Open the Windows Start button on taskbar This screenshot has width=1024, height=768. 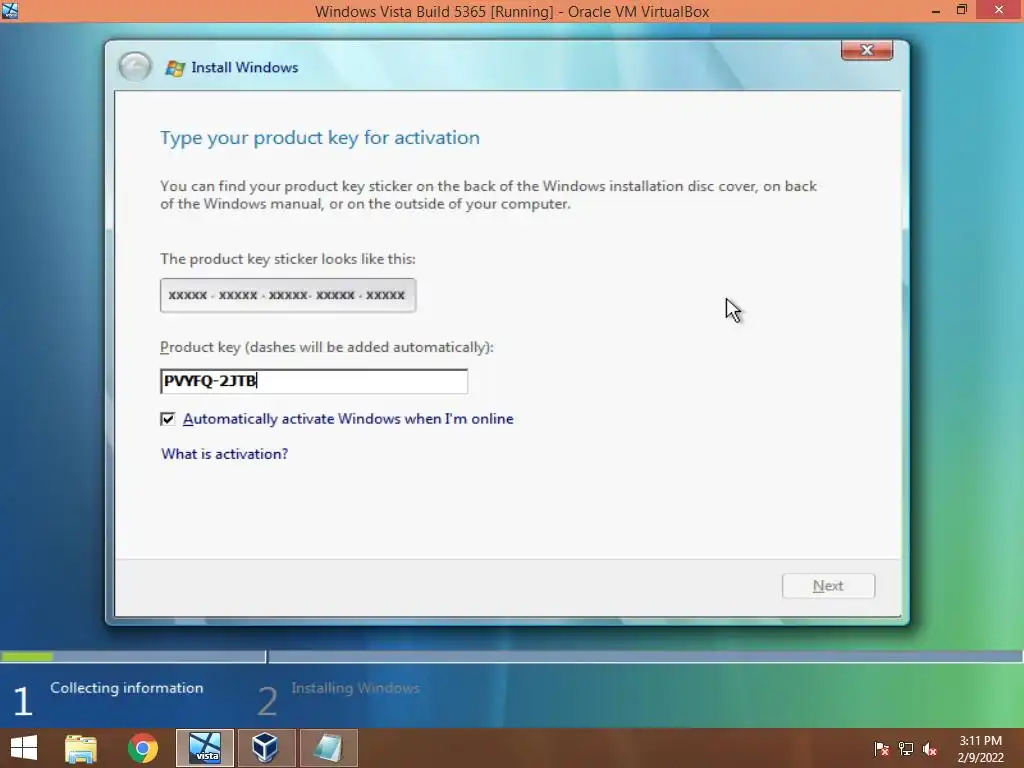click(24, 748)
